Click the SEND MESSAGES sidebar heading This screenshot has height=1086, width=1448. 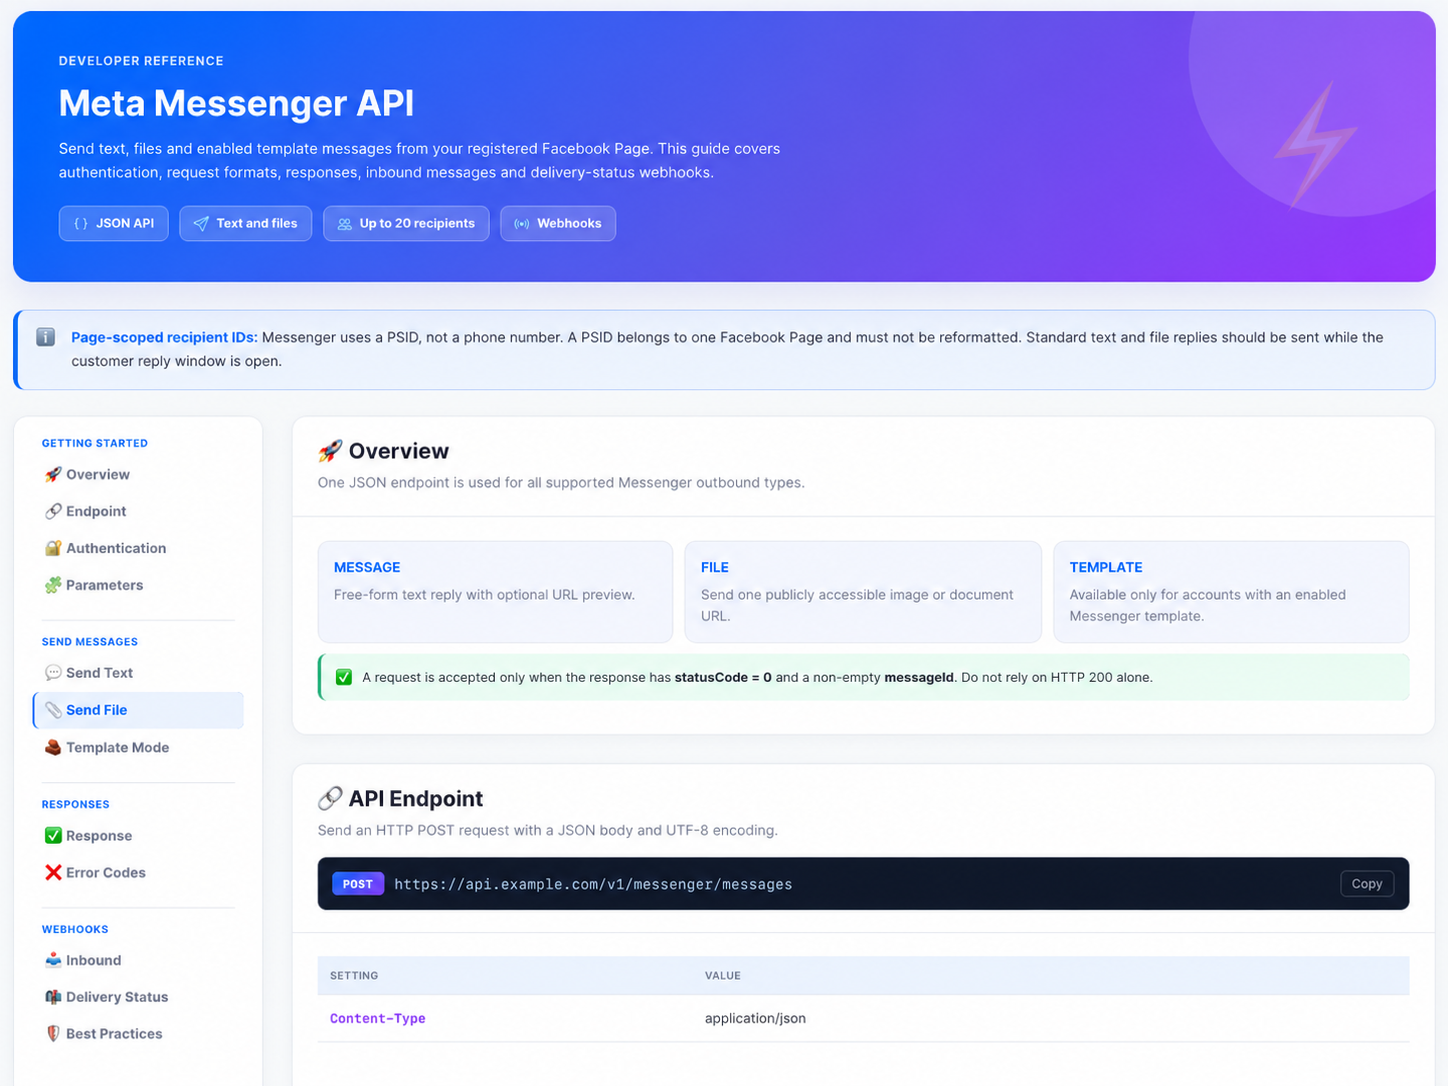[90, 642]
